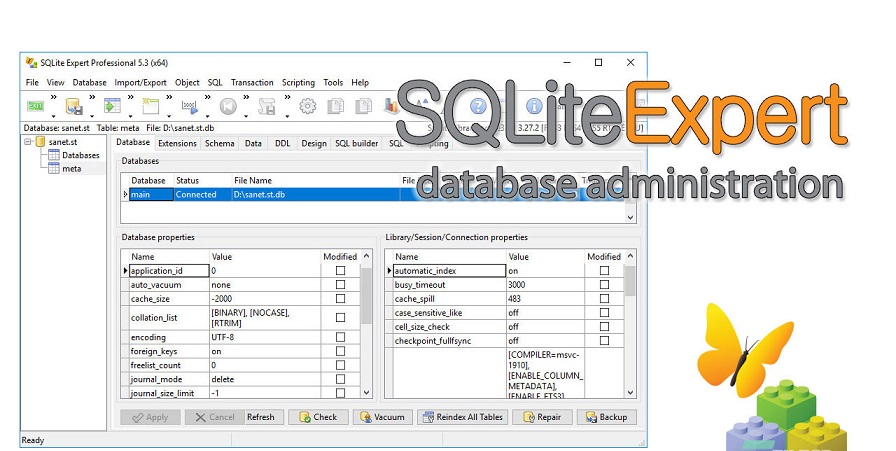Click the import table icon with green arrow
Image resolution: width=896 pixels, height=451 pixels.
click(x=112, y=106)
